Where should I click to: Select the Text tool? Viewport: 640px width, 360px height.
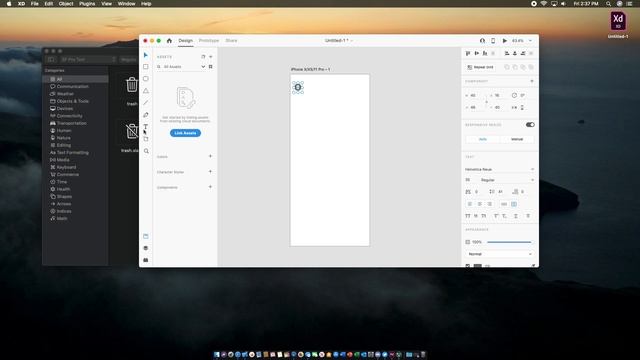(146, 127)
